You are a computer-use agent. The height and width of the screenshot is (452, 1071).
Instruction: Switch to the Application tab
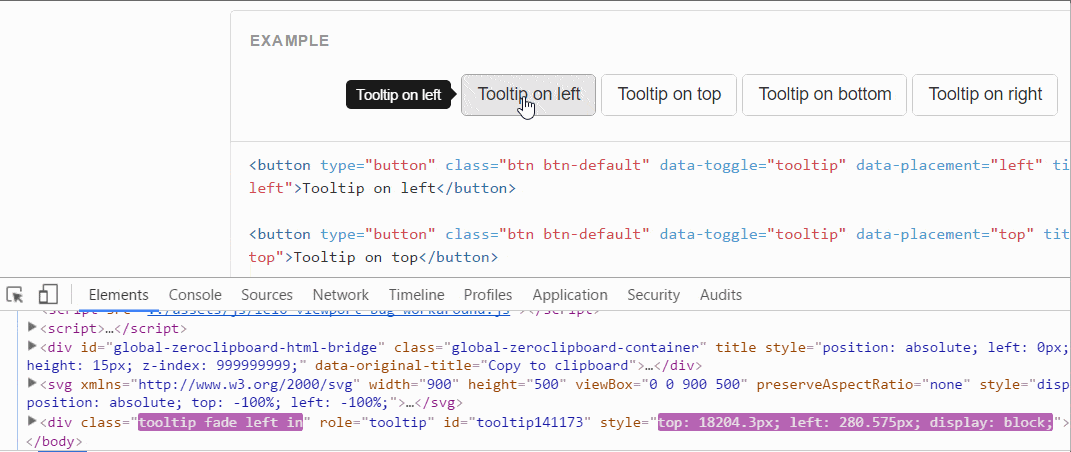(x=570, y=295)
